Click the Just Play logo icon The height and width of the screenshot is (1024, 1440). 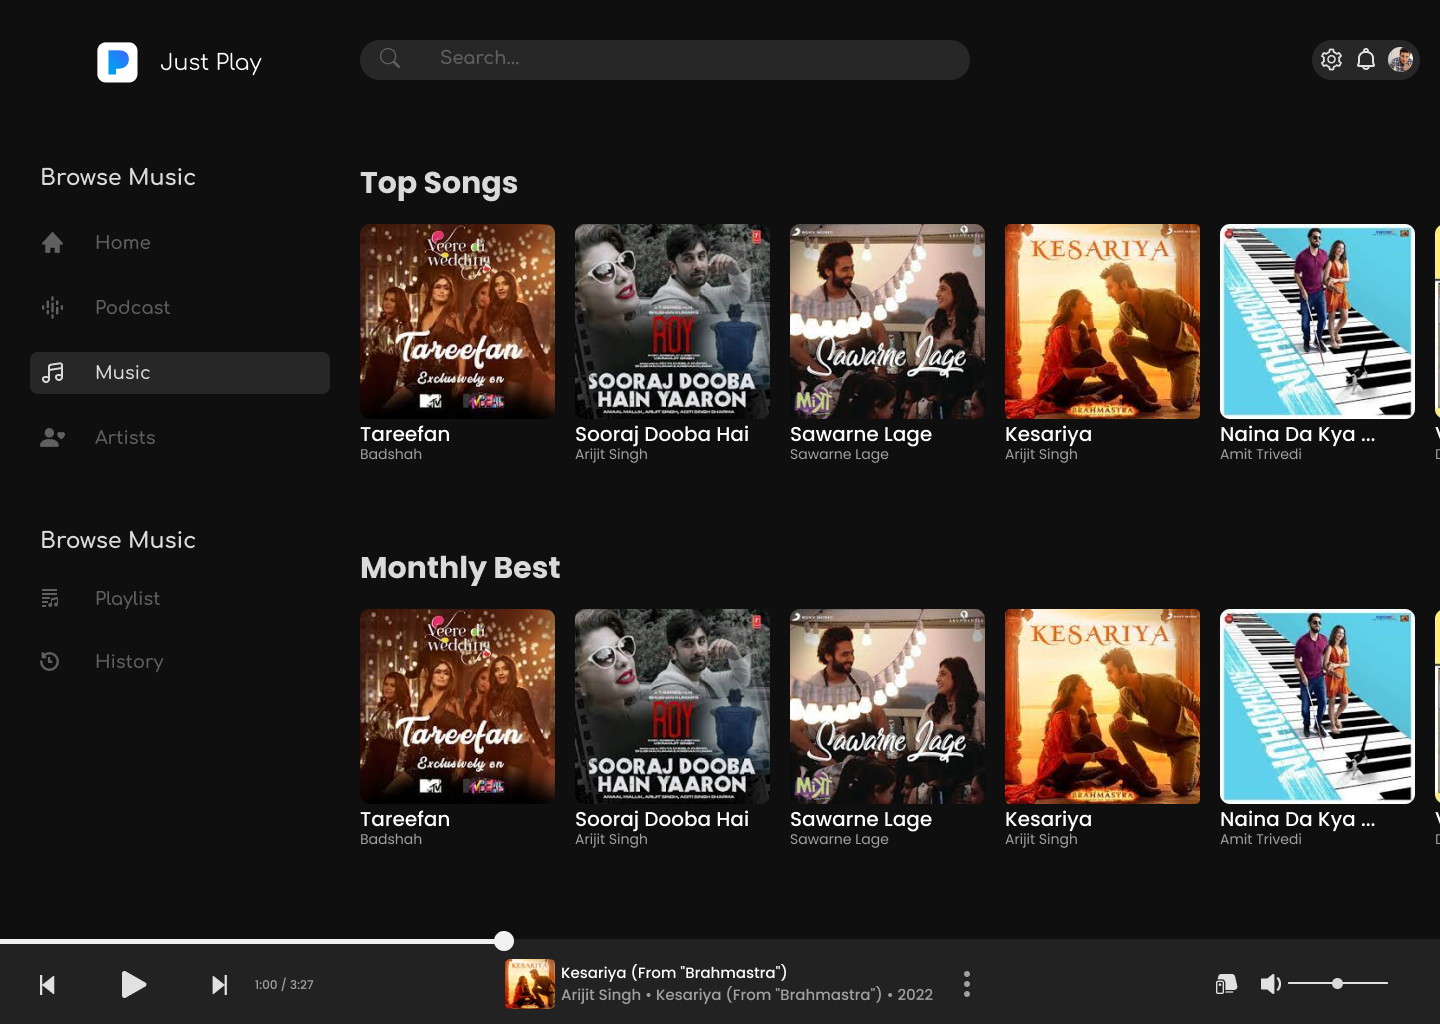point(117,62)
